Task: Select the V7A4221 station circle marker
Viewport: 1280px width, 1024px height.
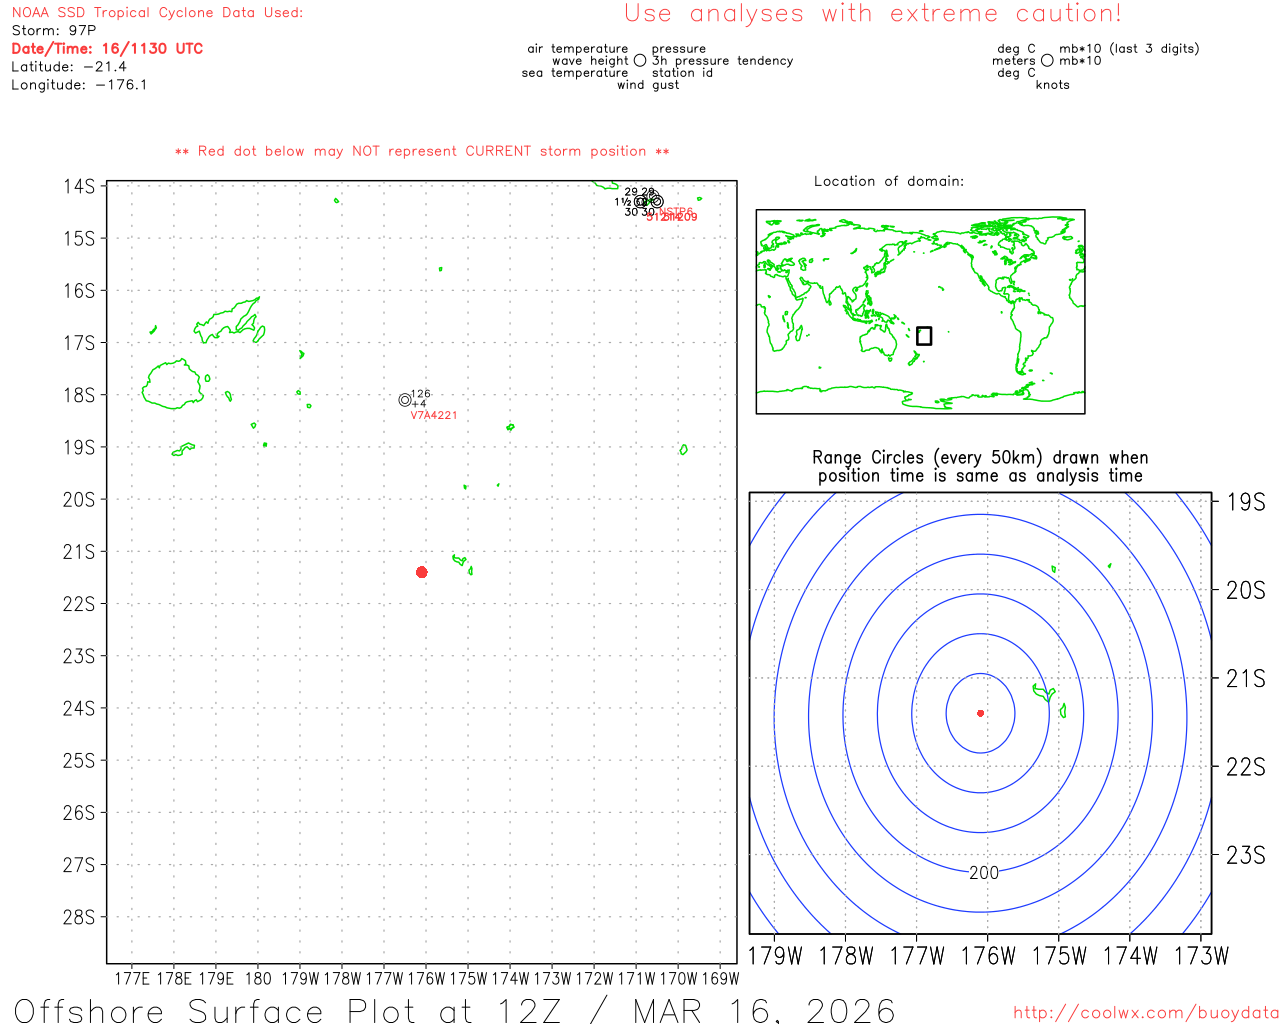Action: point(405,400)
